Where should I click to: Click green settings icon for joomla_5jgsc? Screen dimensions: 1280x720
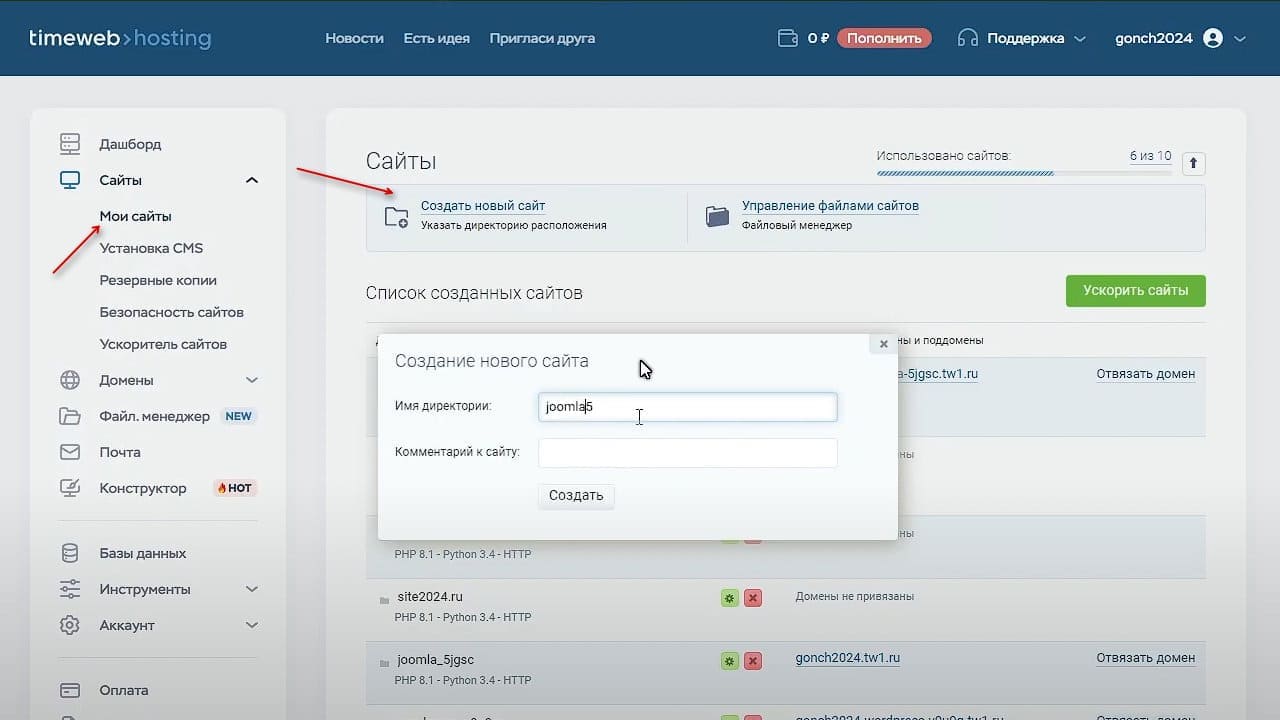pos(730,661)
